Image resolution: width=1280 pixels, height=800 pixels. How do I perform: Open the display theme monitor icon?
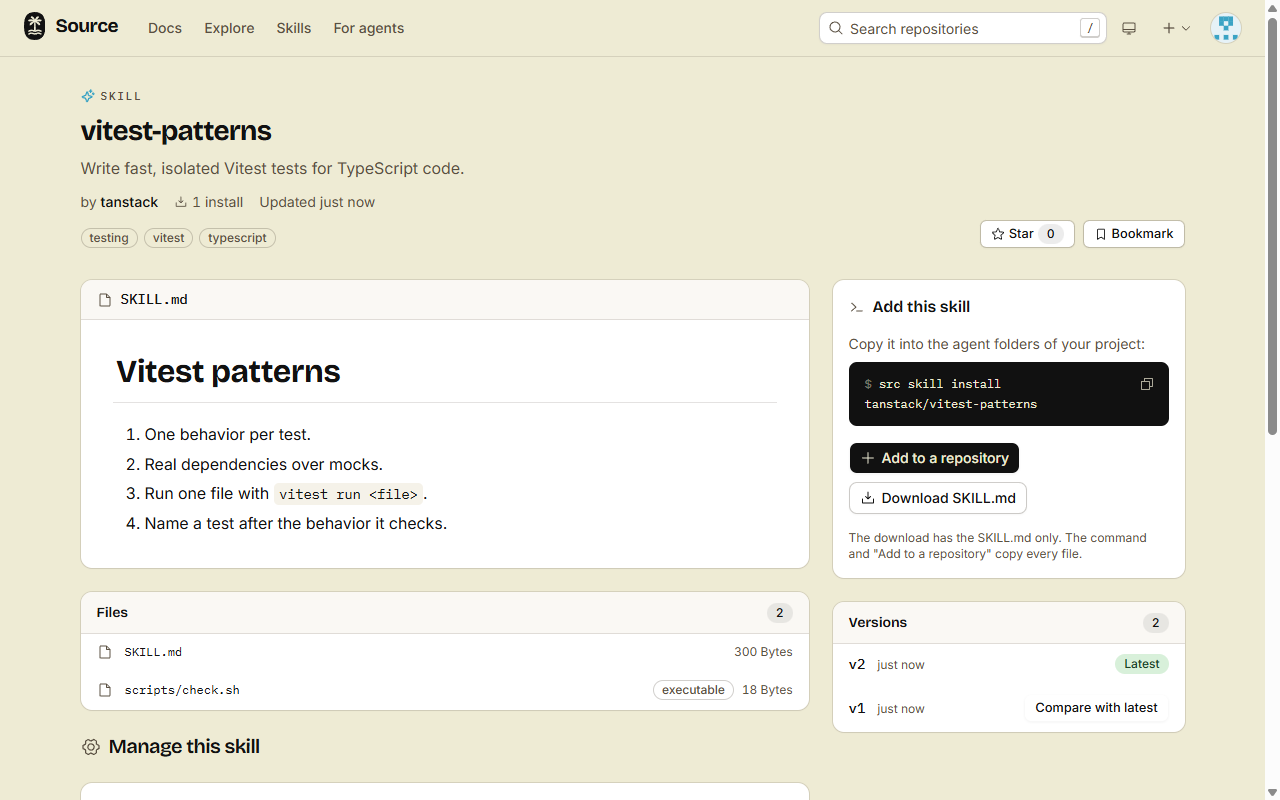click(1129, 28)
